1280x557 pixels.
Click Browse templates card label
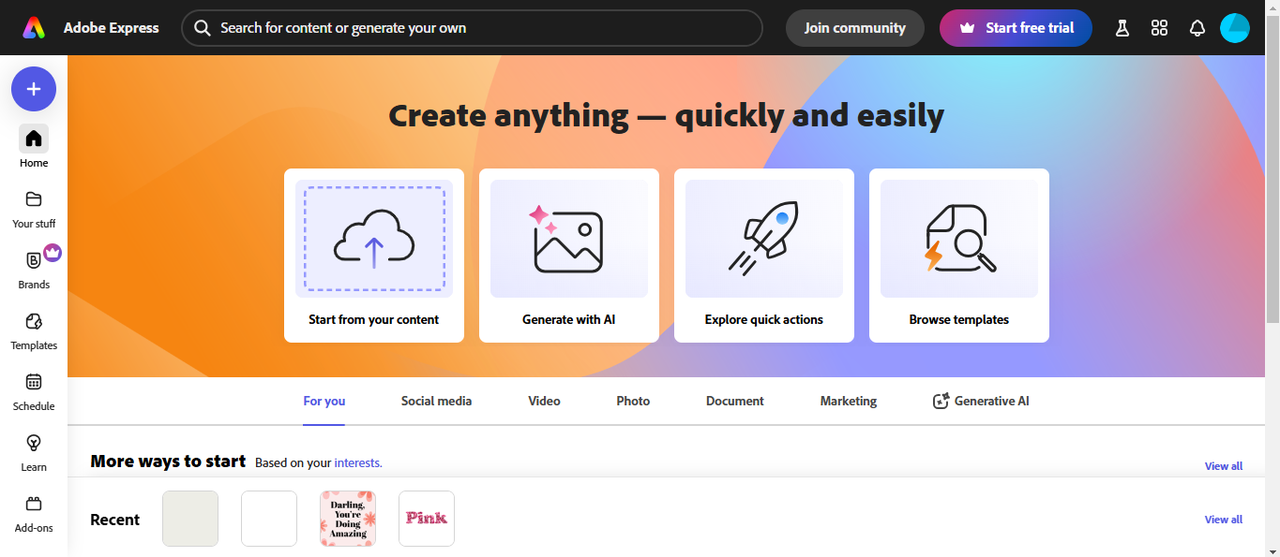tap(959, 320)
